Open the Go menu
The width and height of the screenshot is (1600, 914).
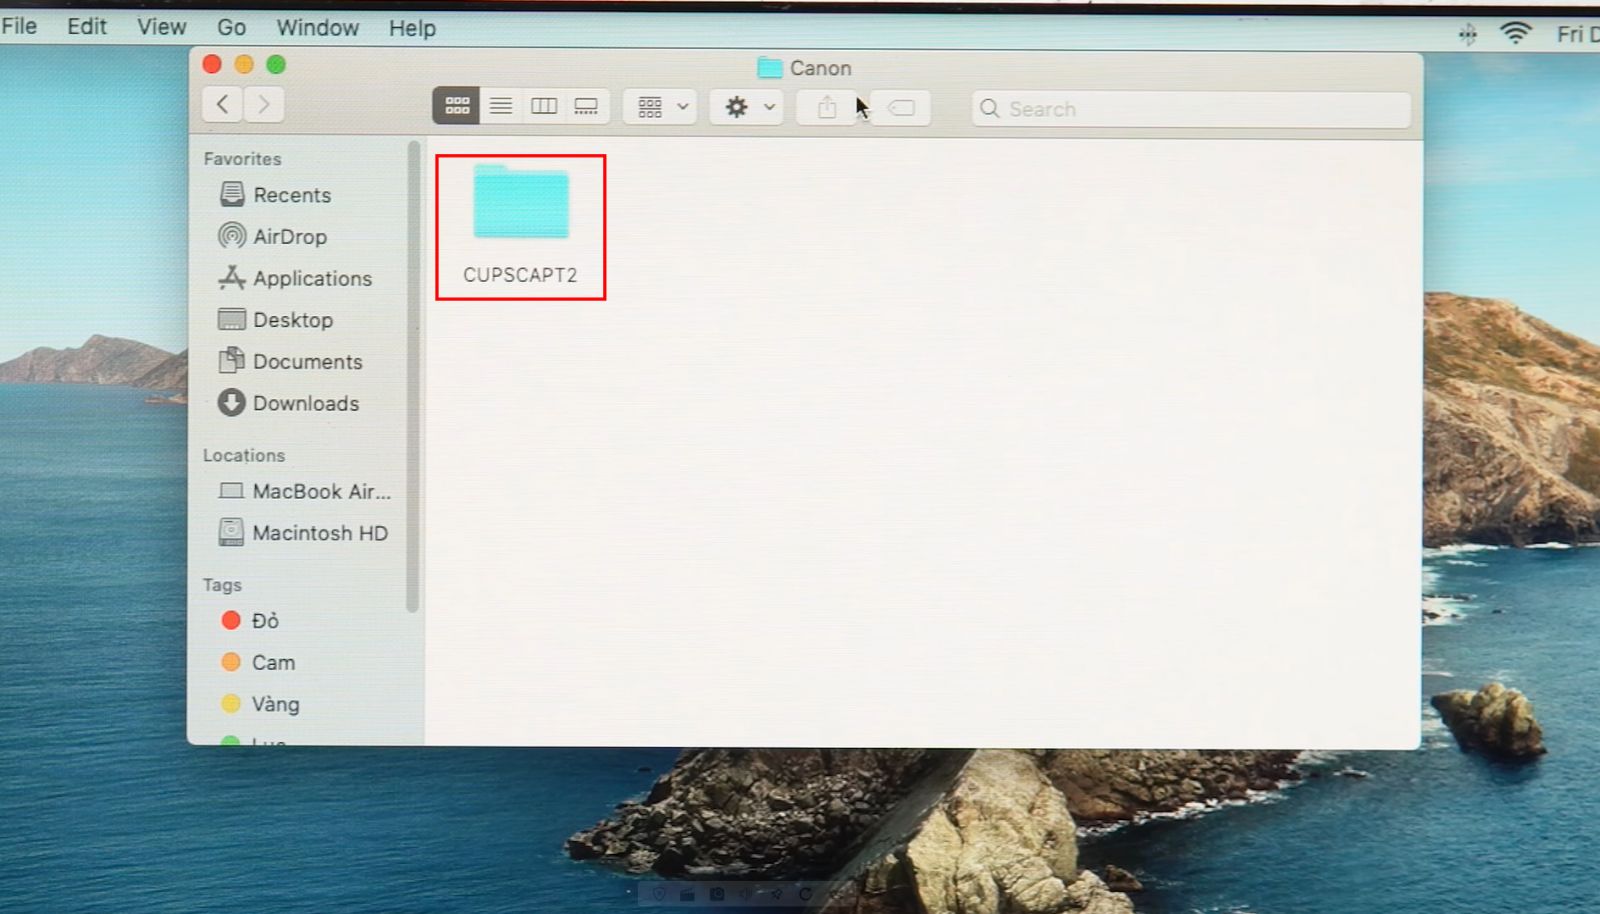click(x=231, y=28)
